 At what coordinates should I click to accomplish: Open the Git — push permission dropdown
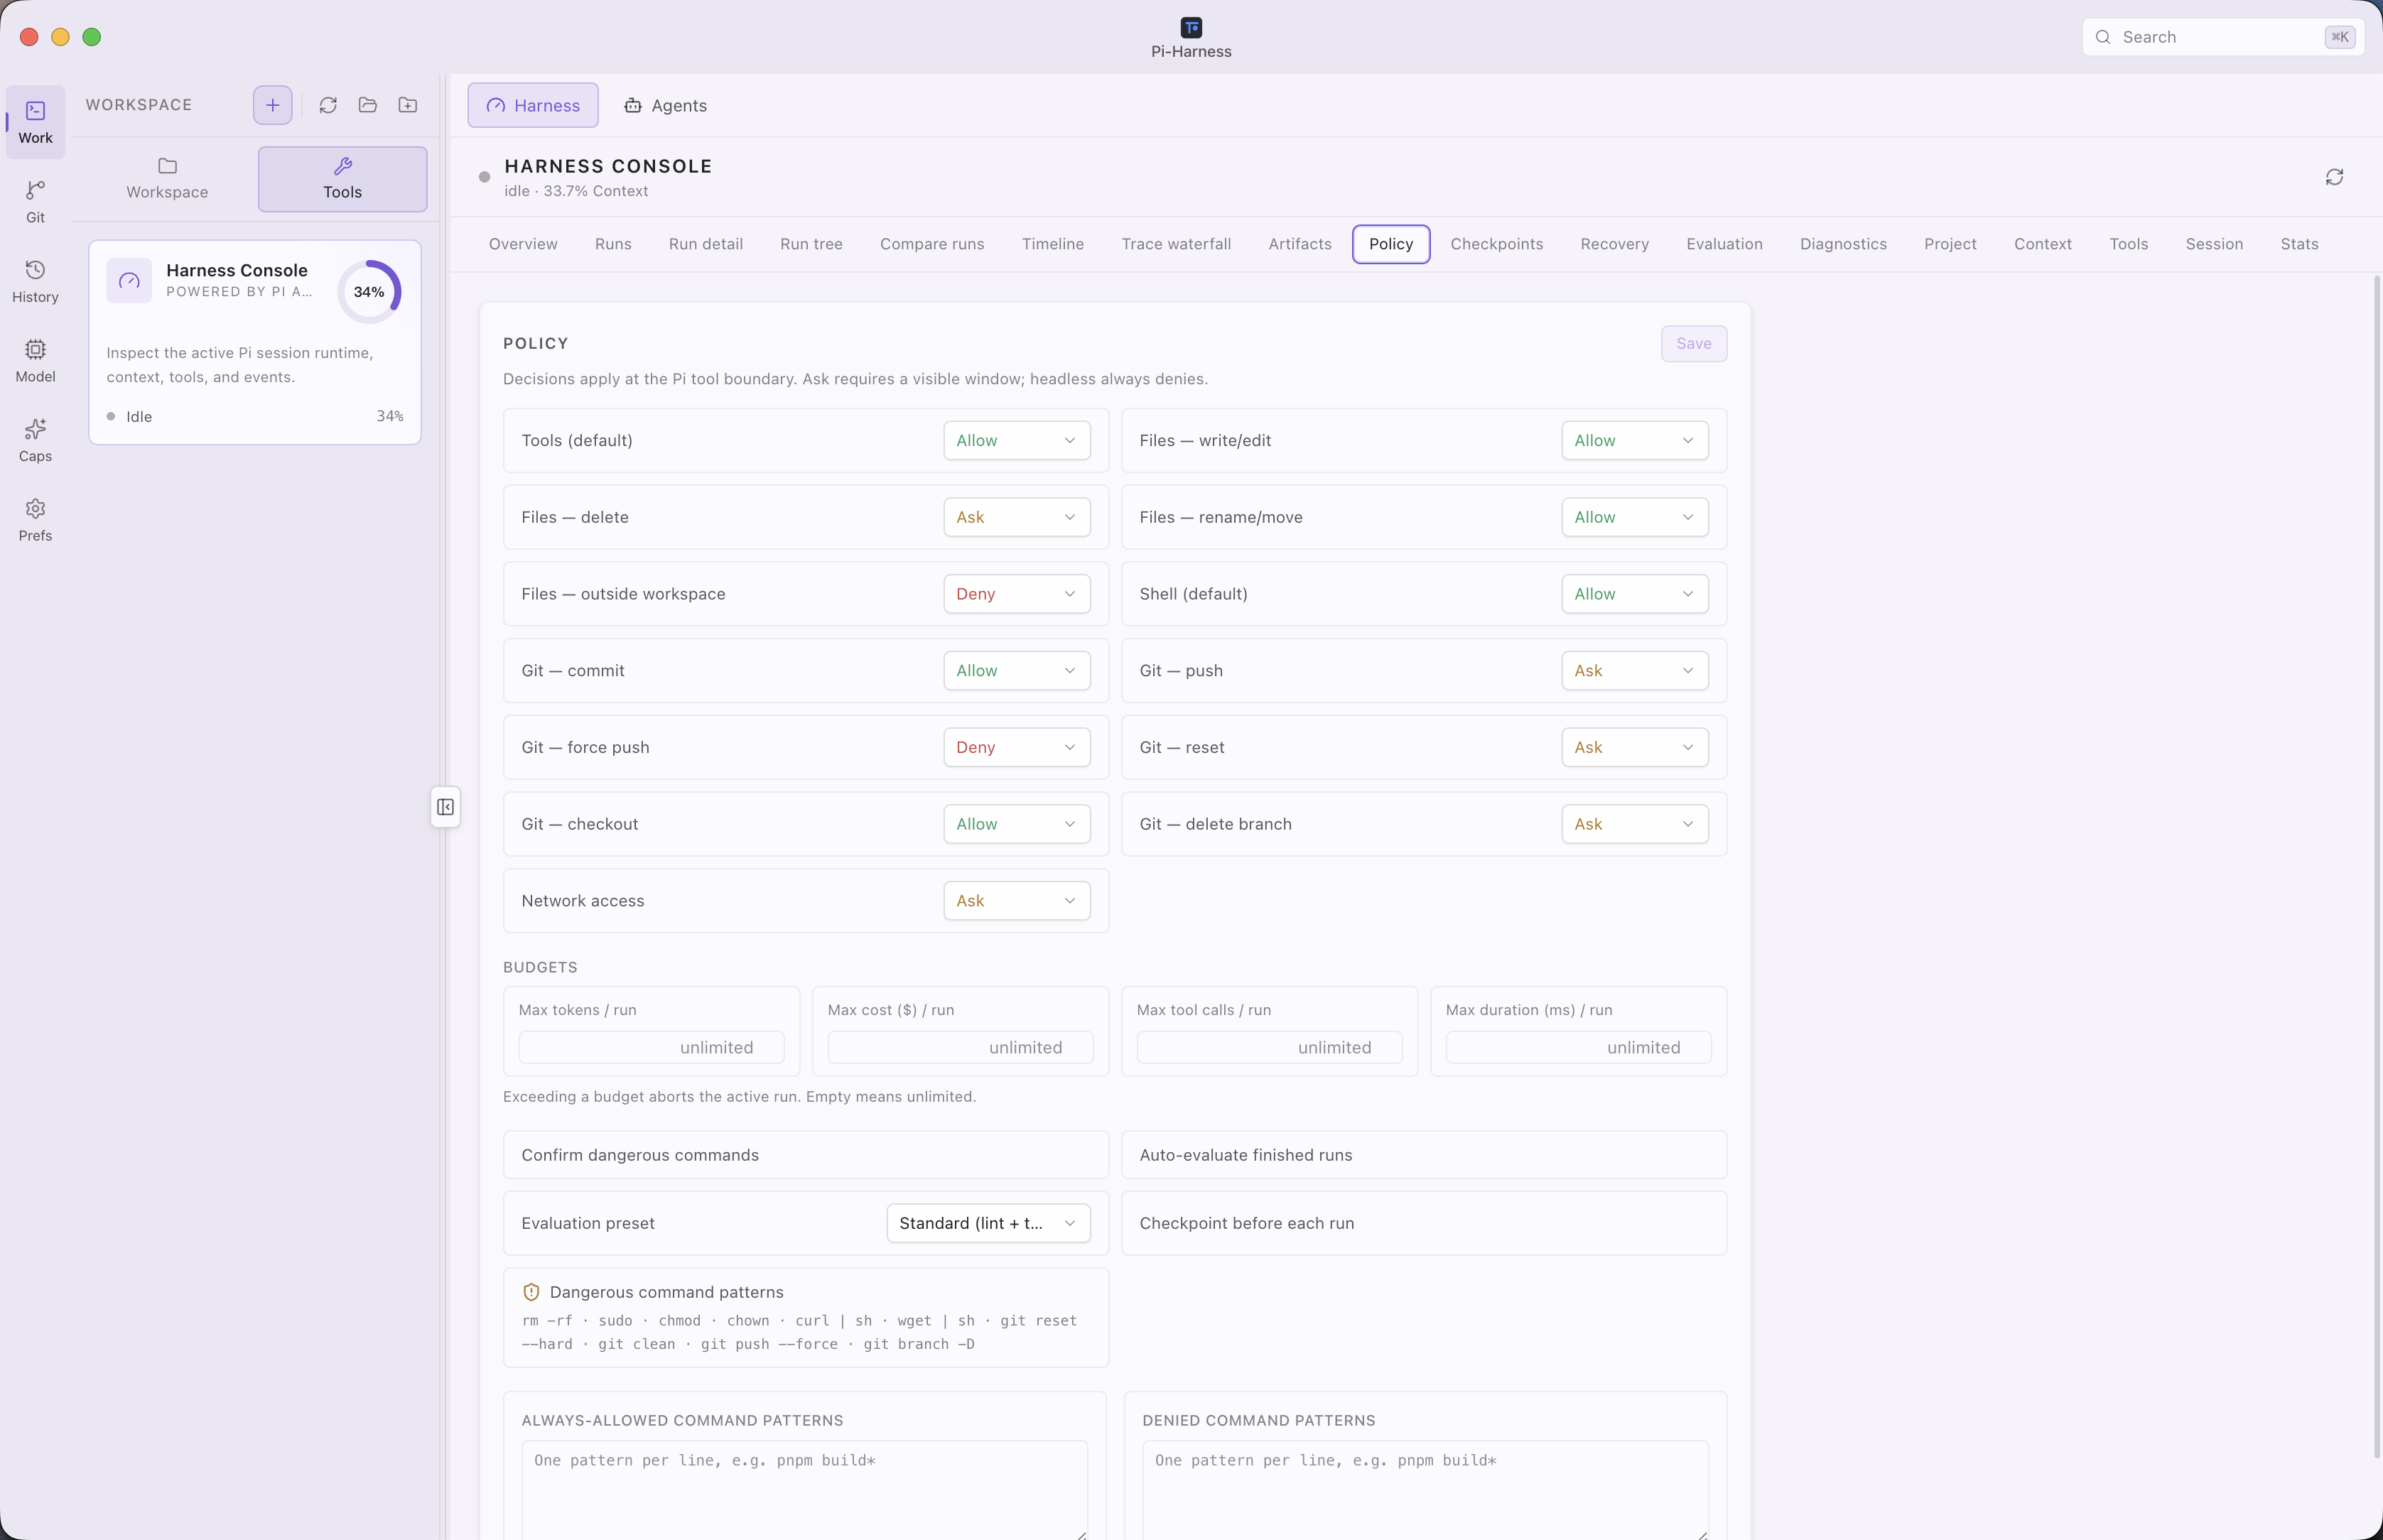[x=1634, y=671]
